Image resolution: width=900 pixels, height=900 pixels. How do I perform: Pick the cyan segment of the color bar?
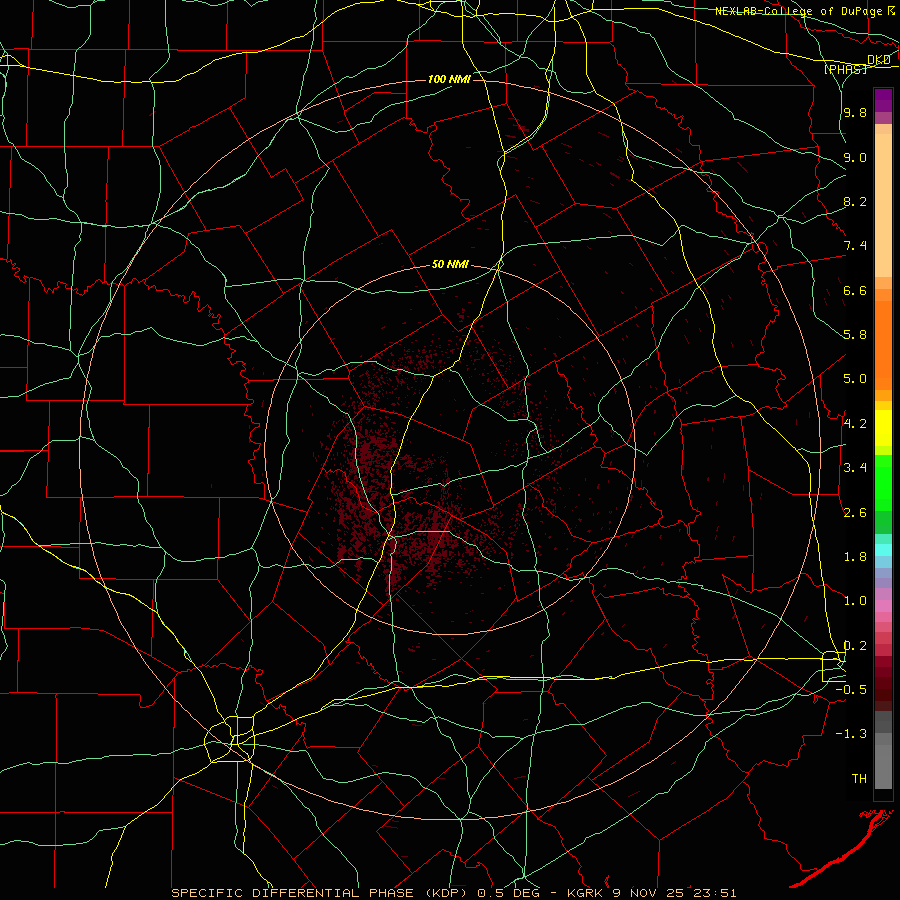(x=883, y=549)
